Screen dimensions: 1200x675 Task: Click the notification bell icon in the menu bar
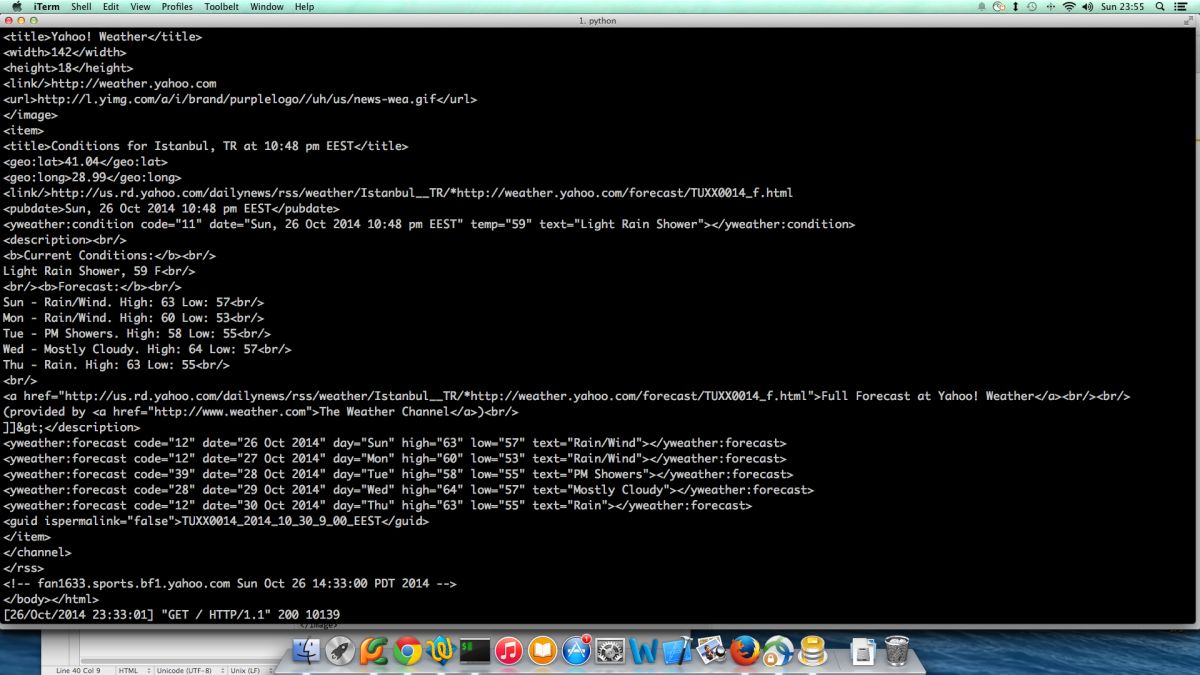click(x=981, y=6)
